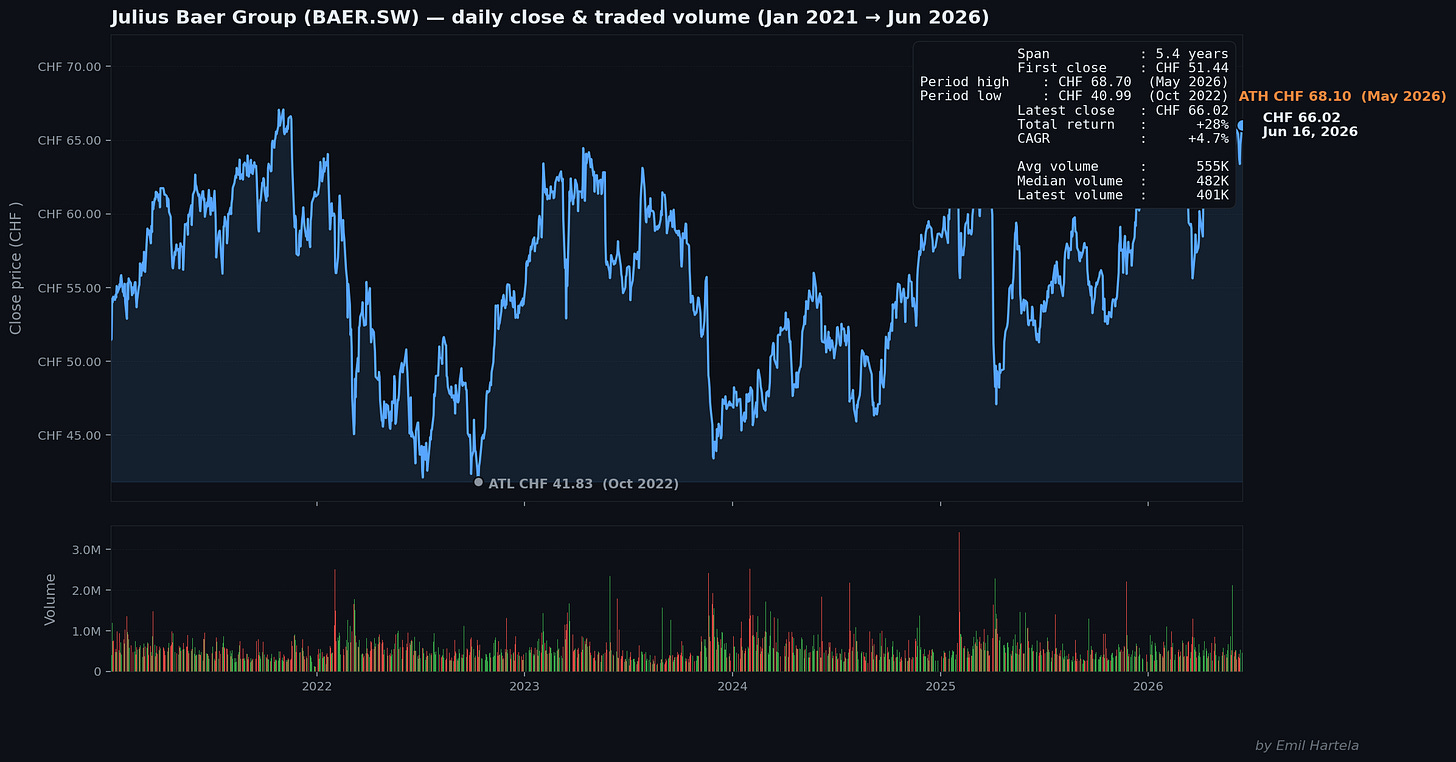Click the 'CHF 60.00' price axis label
Viewport: 1456px width, 762px height.
coord(69,214)
